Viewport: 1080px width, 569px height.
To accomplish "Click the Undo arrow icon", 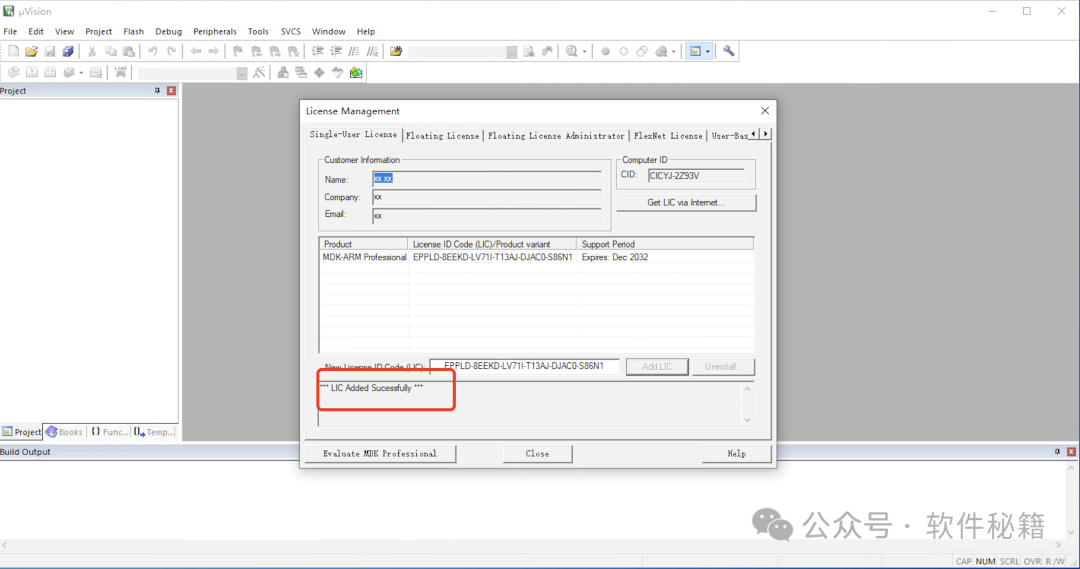I will coord(153,52).
